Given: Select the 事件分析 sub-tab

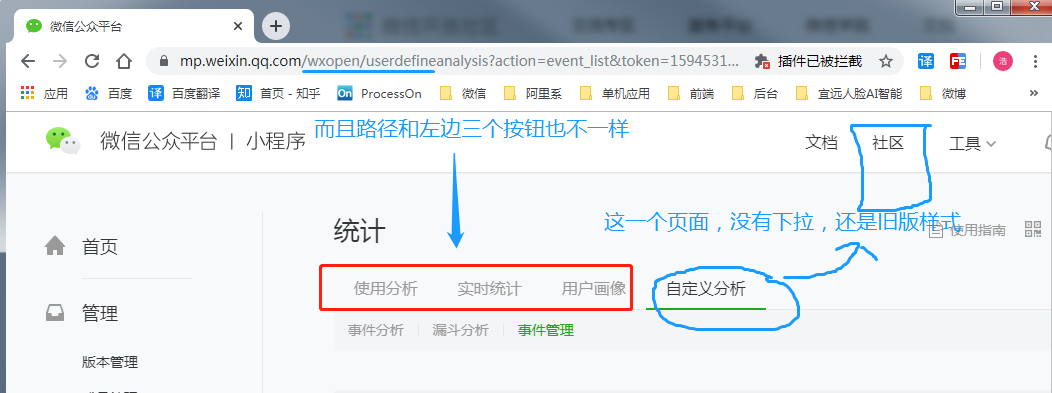Looking at the screenshot, I should point(376,330).
